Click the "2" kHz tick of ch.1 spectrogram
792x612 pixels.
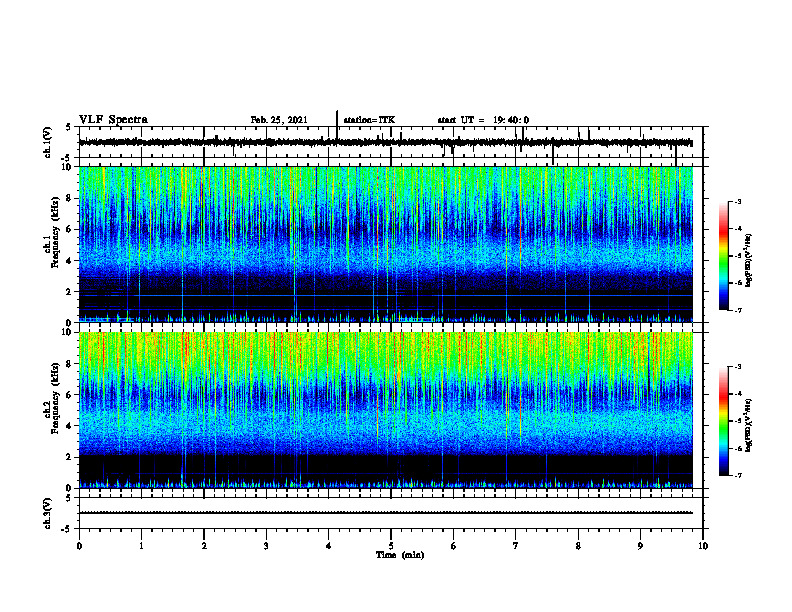point(70,291)
